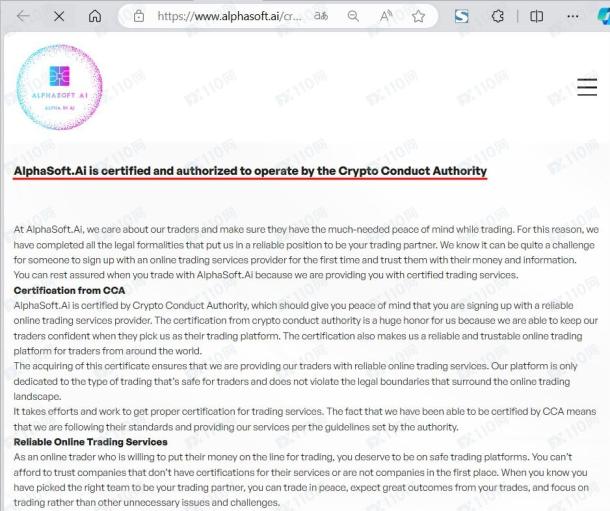
Task: Activate Read Aloud icon
Action: (386, 16)
